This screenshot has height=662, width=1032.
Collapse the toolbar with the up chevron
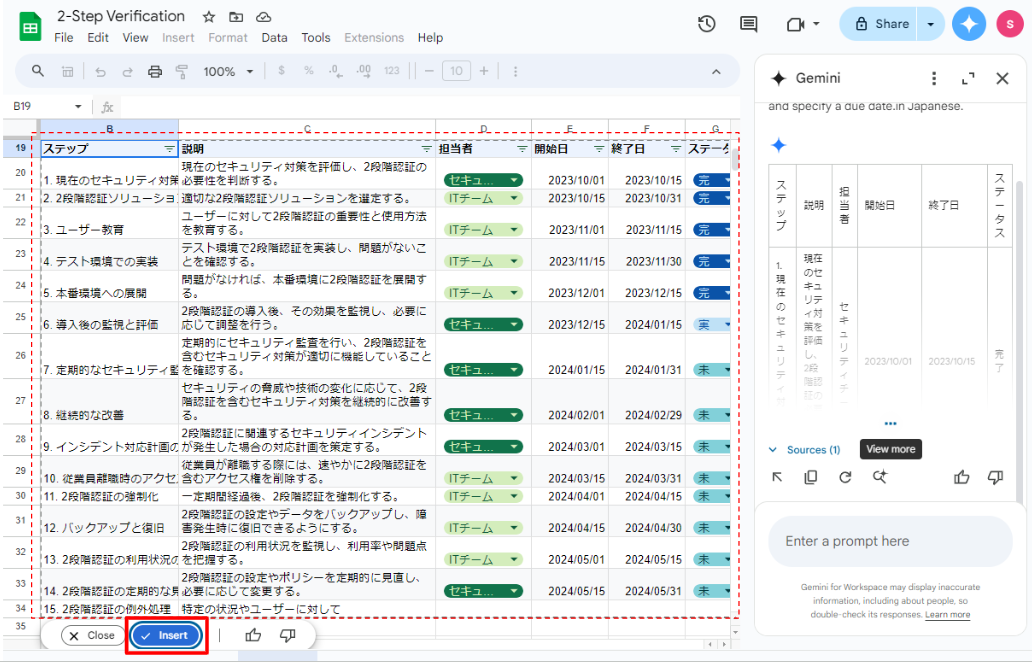pos(716,72)
